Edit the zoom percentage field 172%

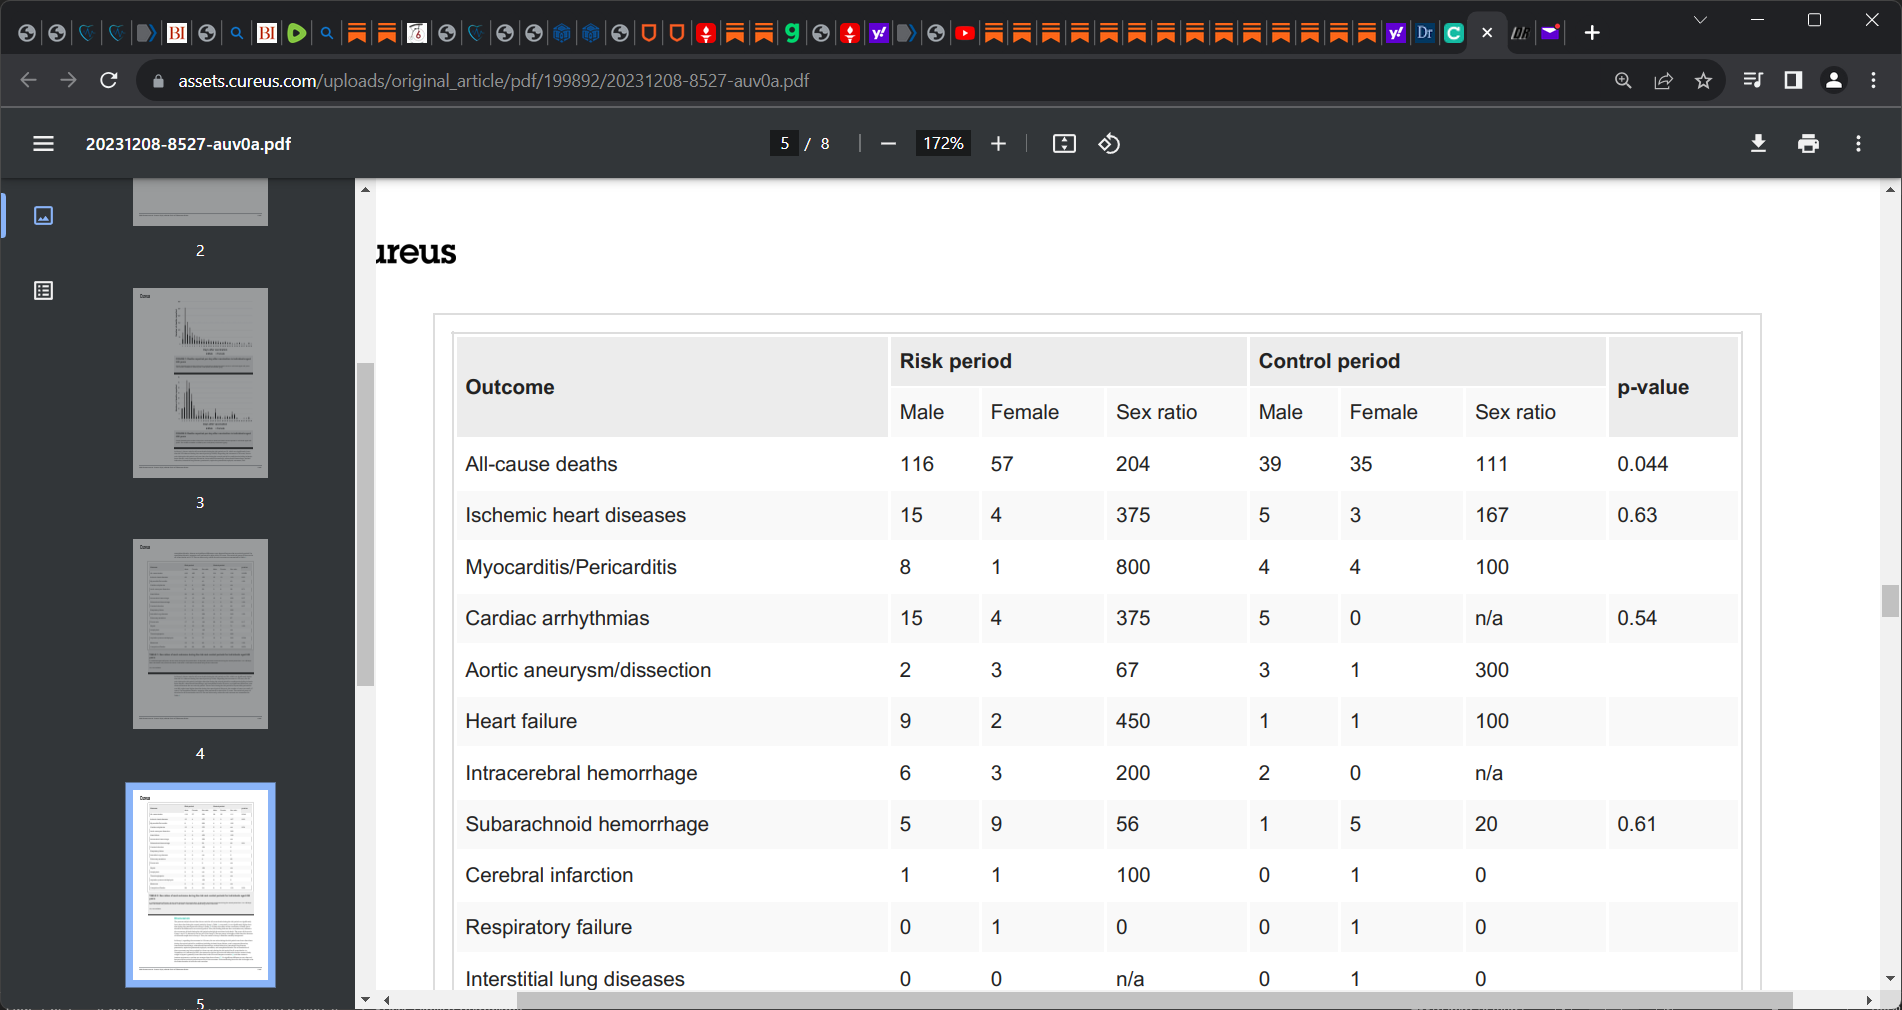(943, 144)
